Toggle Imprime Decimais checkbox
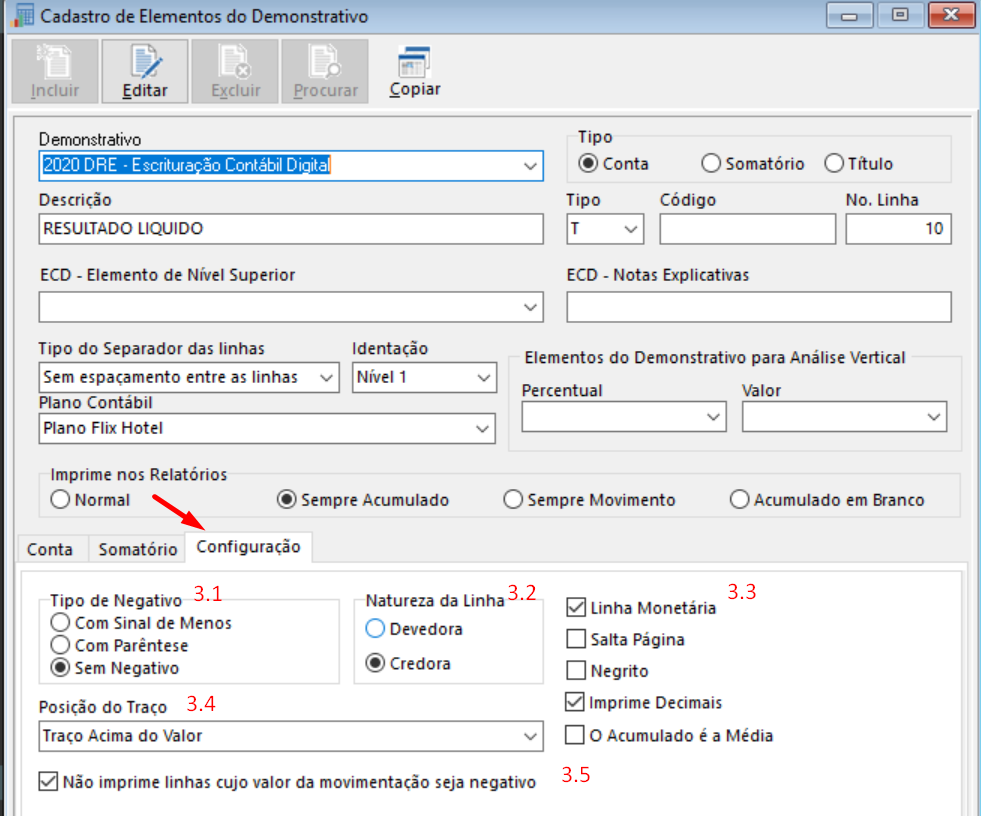Screen dimensions: 981x816 [575, 702]
